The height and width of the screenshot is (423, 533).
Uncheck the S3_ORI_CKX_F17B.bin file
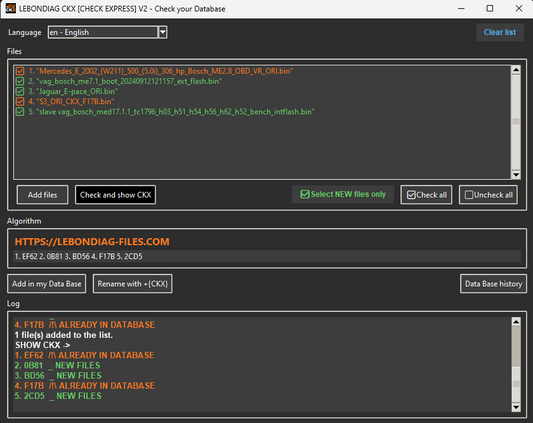point(20,101)
